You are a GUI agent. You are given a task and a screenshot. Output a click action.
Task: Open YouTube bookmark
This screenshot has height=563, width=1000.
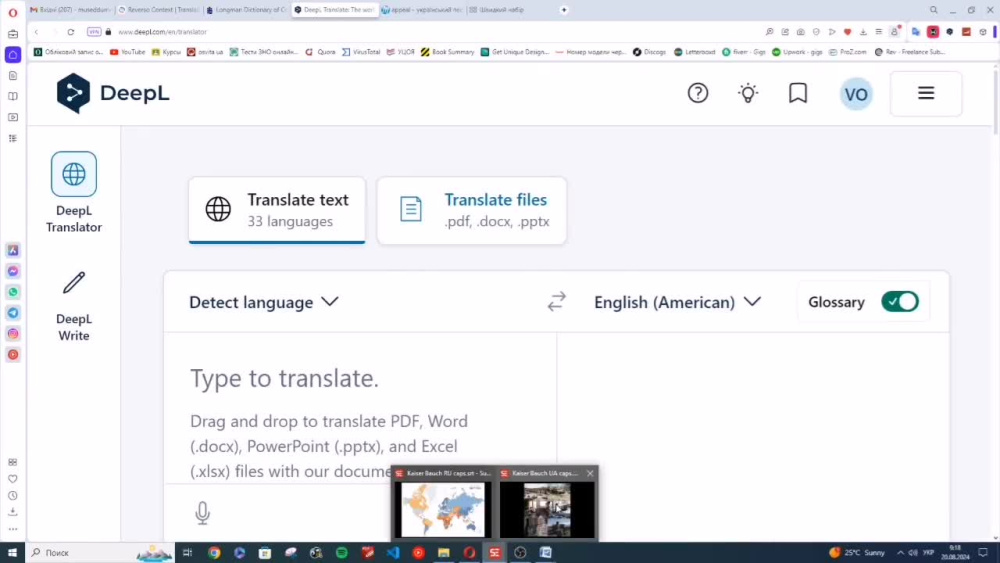[128, 52]
